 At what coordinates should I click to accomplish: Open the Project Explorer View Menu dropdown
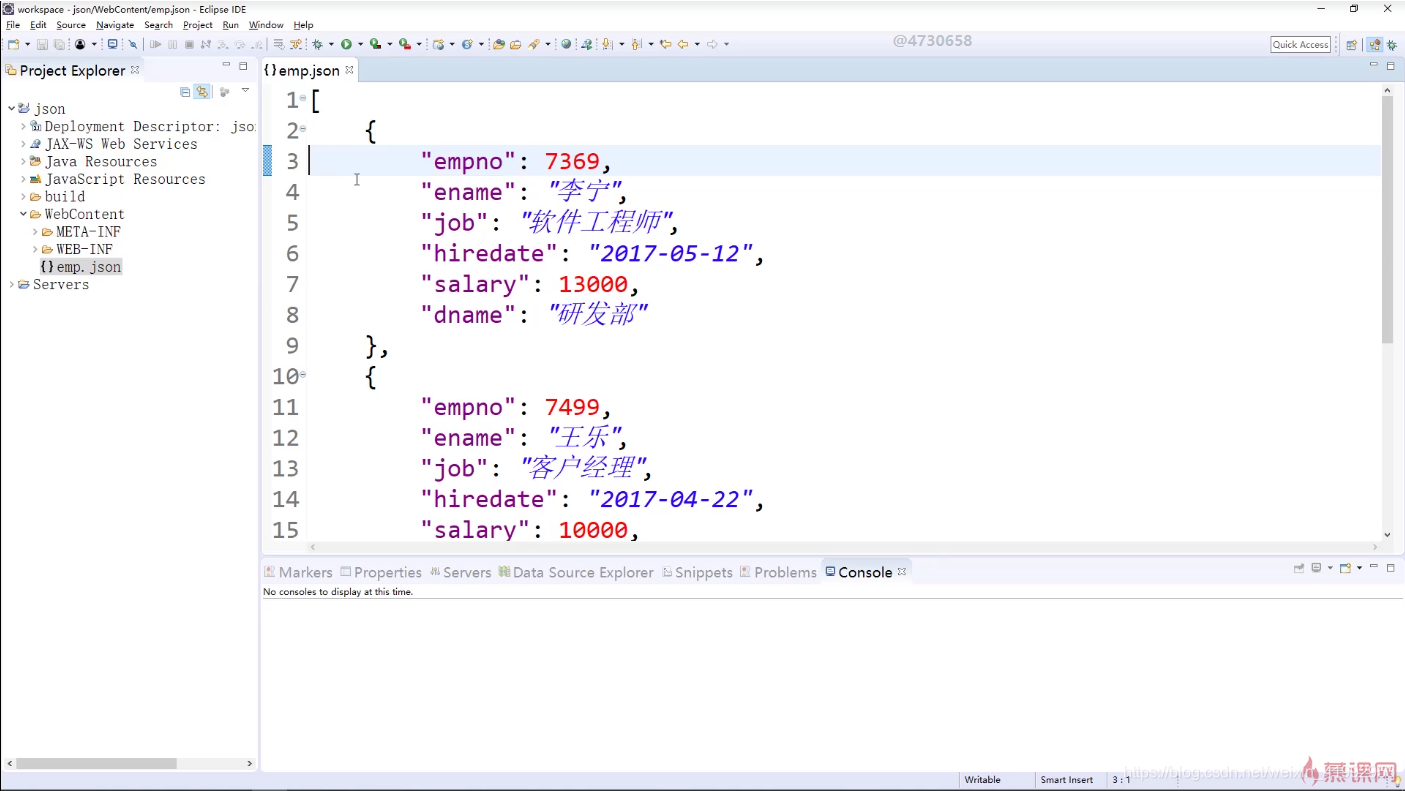click(245, 91)
